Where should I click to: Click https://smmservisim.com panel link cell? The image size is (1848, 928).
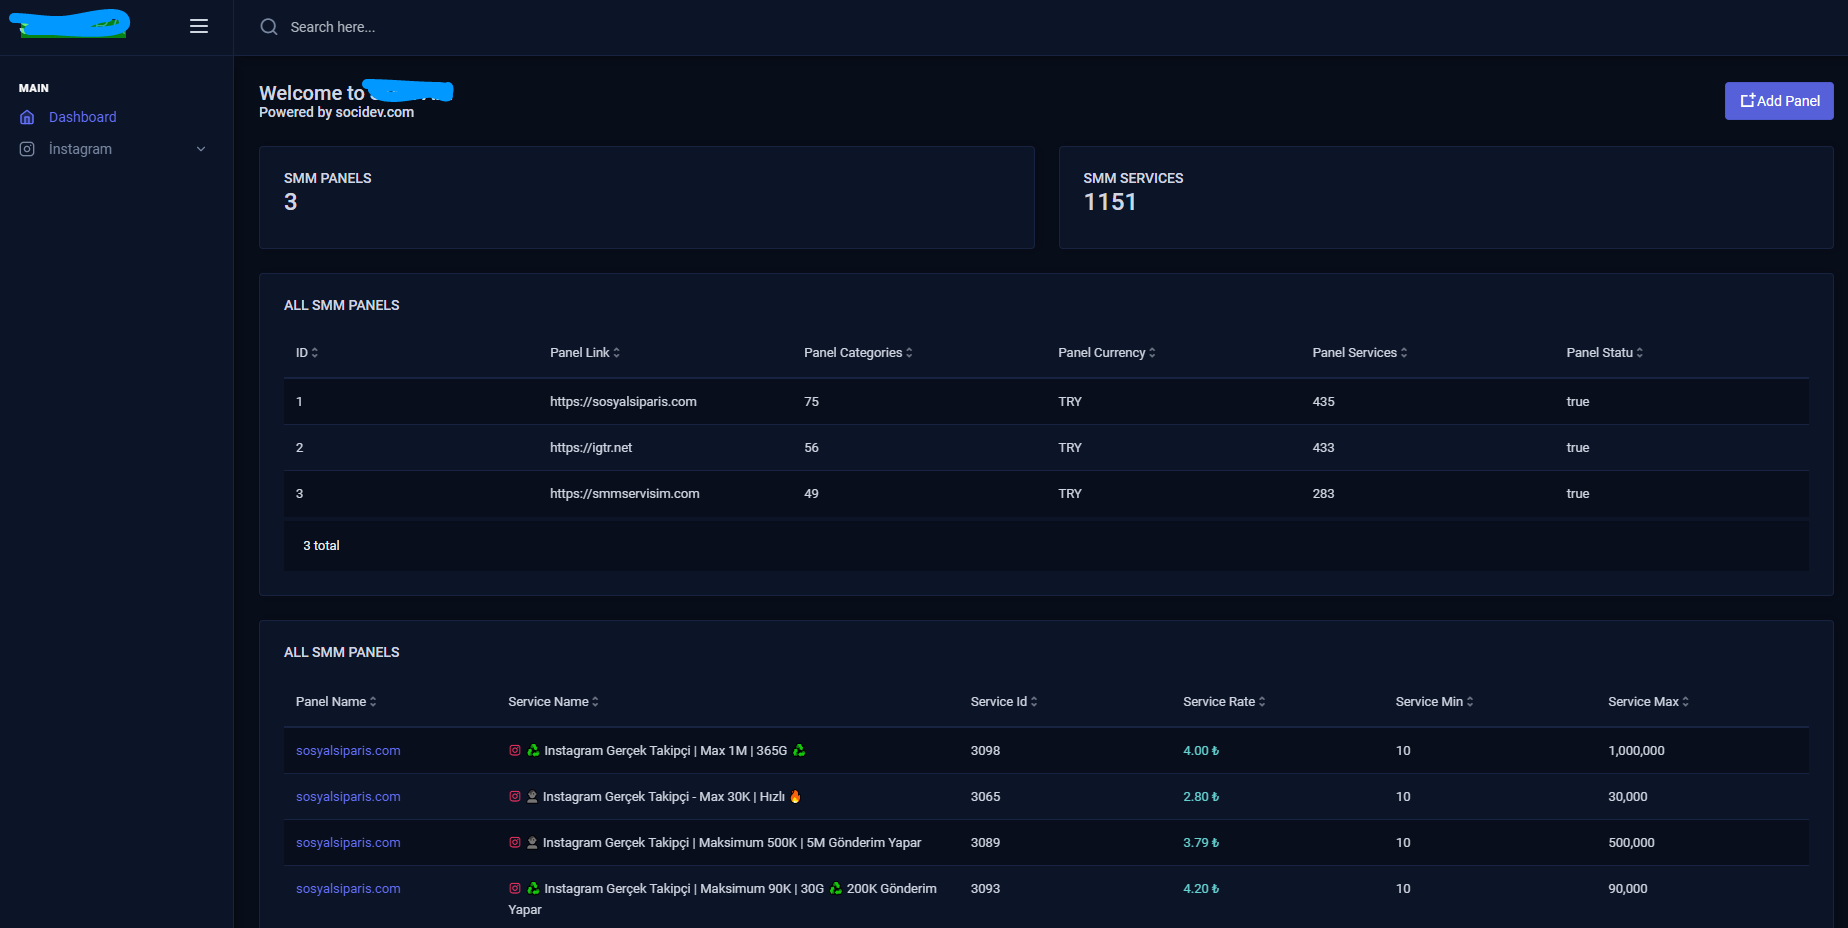click(625, 493)
